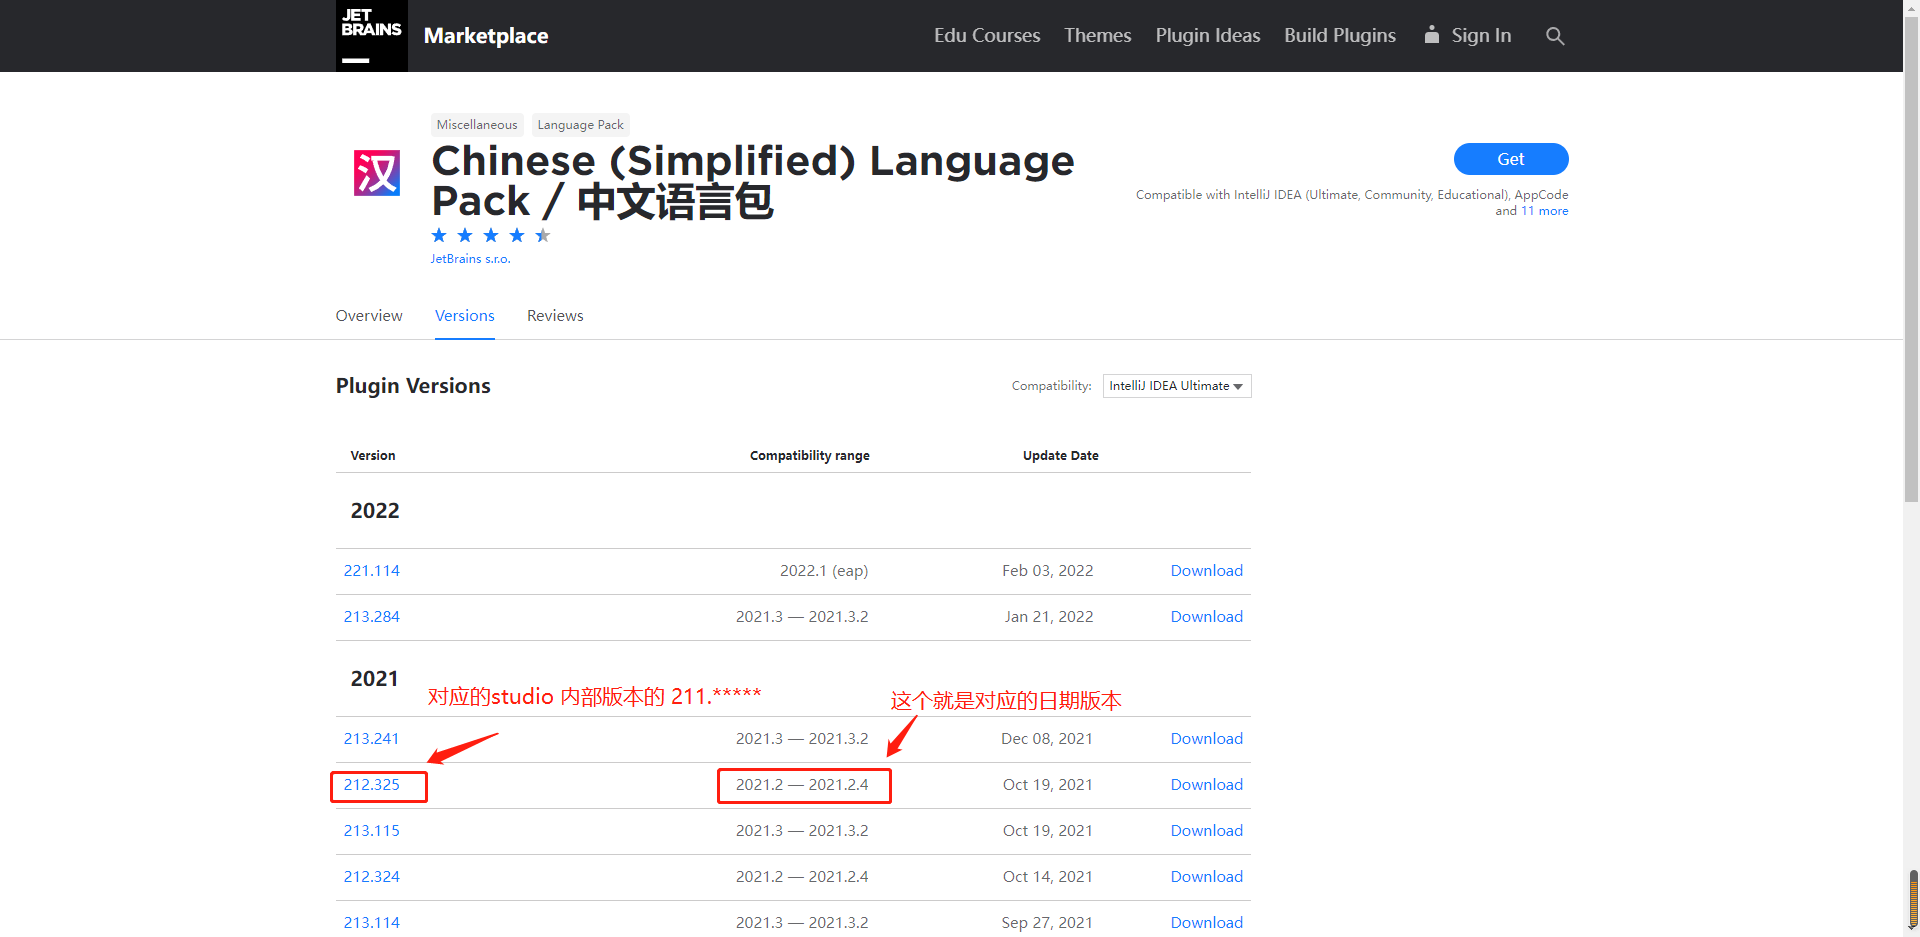The image size is (1920, 937).
Task: Download version 221.114
Action: coord(1207,571)
